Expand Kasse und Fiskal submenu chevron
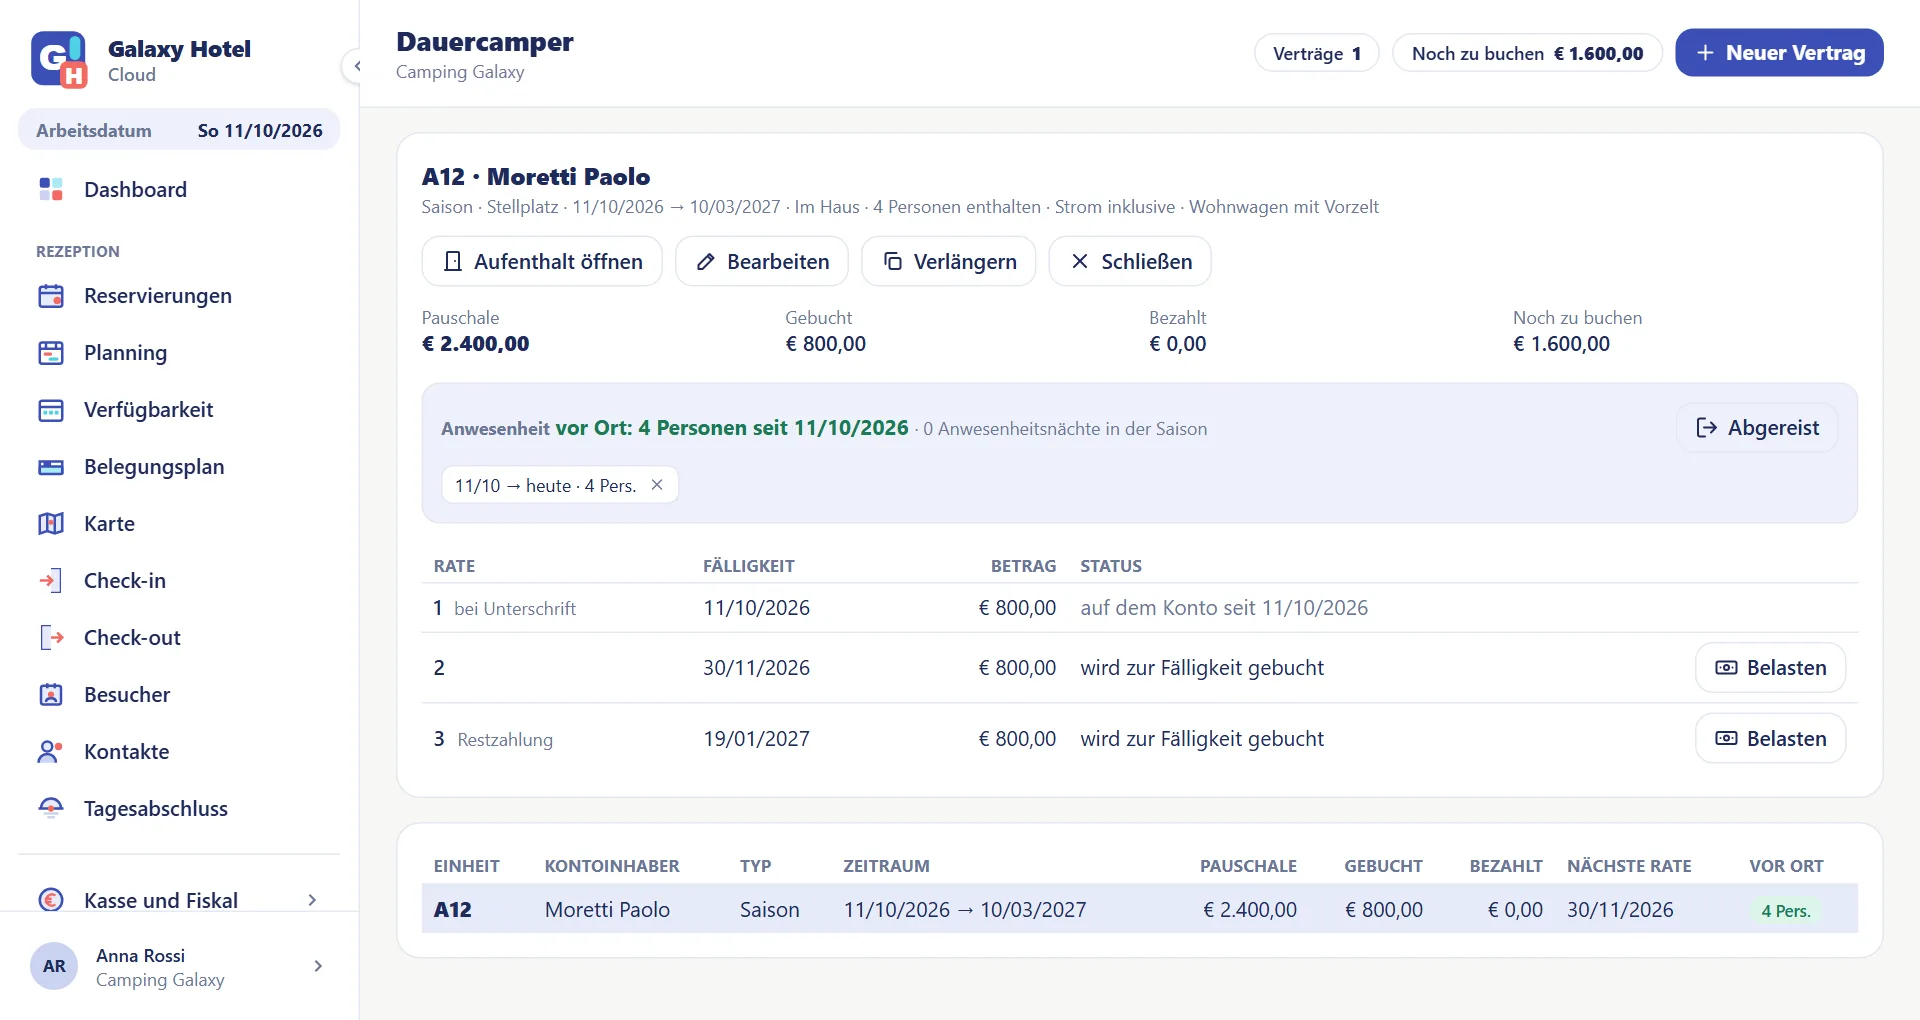The height and width of the screenshot is (1020, 1920). tap(313, 900)
